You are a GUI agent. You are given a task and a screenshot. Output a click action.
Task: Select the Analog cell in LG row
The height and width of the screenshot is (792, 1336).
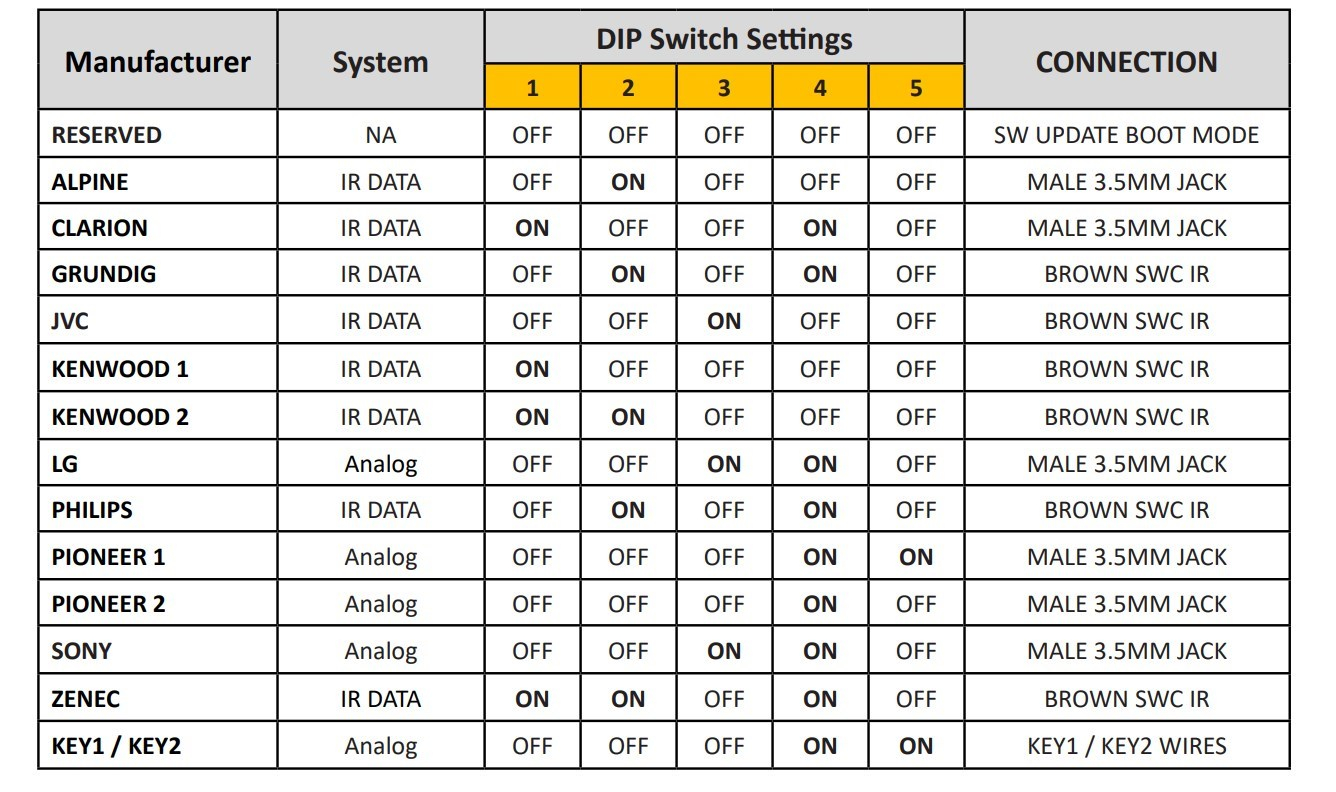pyautogui.click(x=380, y=464)
